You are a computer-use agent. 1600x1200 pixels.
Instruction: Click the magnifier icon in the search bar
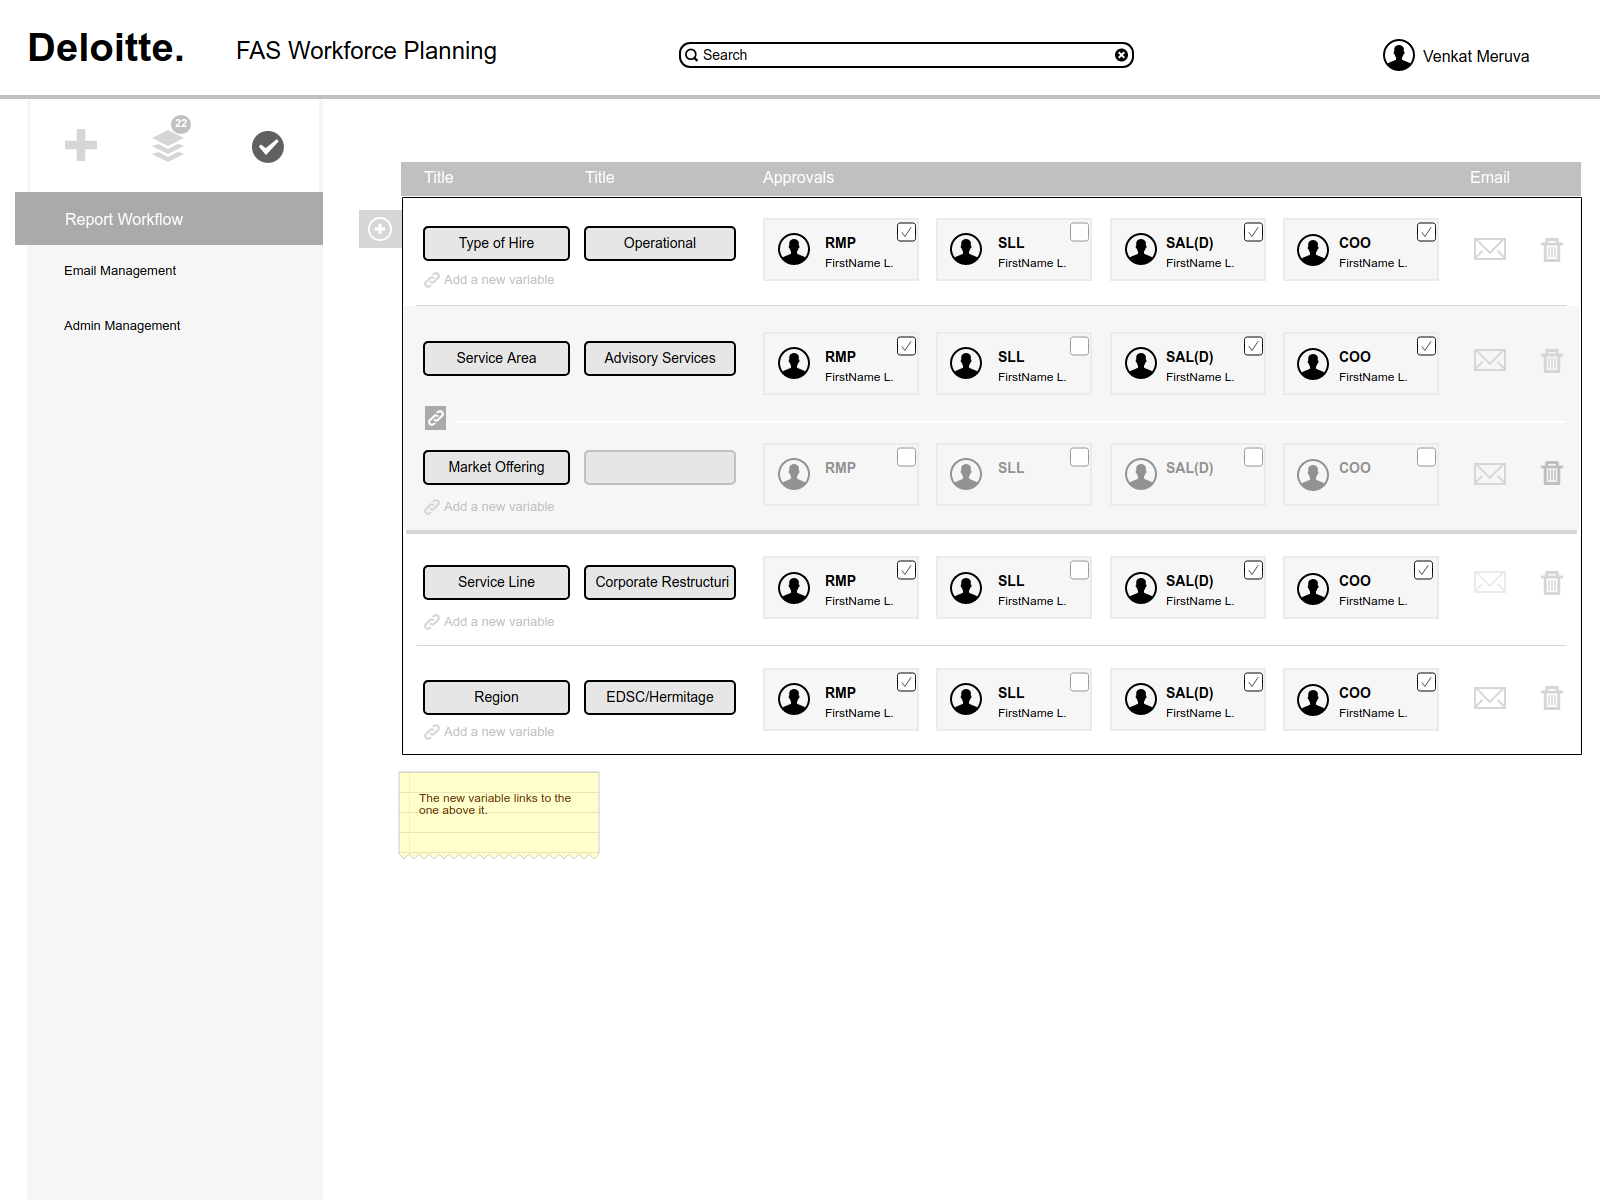click(691, 55)
